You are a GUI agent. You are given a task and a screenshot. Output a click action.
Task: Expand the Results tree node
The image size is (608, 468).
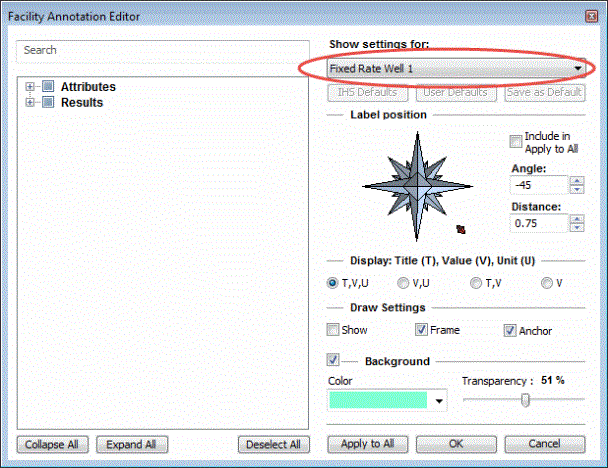click(x=31, y=102)
